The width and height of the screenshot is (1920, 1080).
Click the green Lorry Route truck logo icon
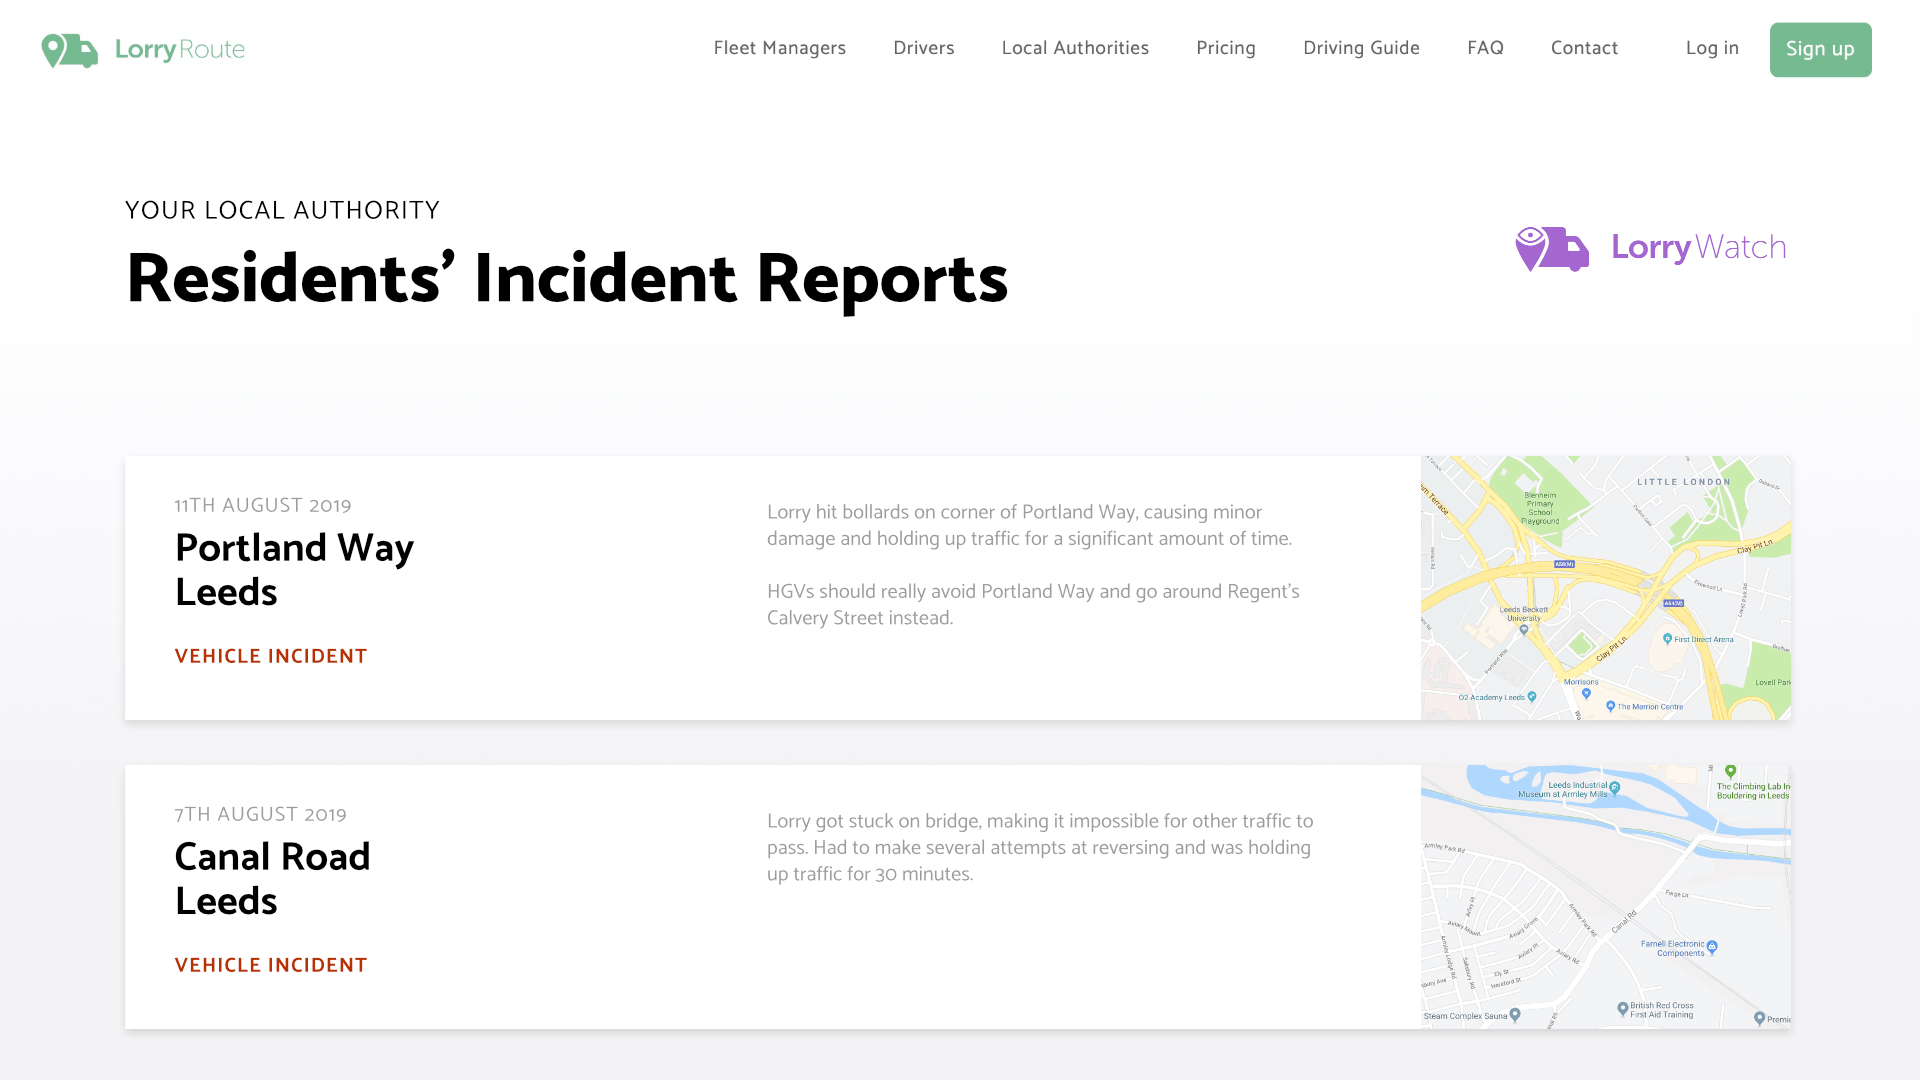click(x=69, y=50)
